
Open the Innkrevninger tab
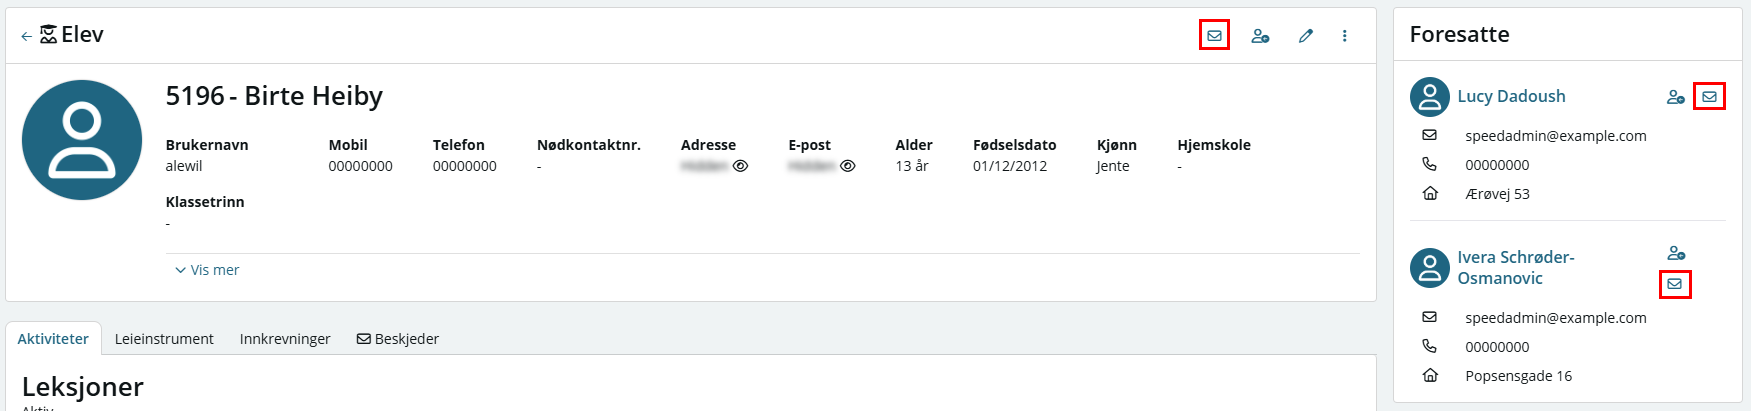[285, 339]
